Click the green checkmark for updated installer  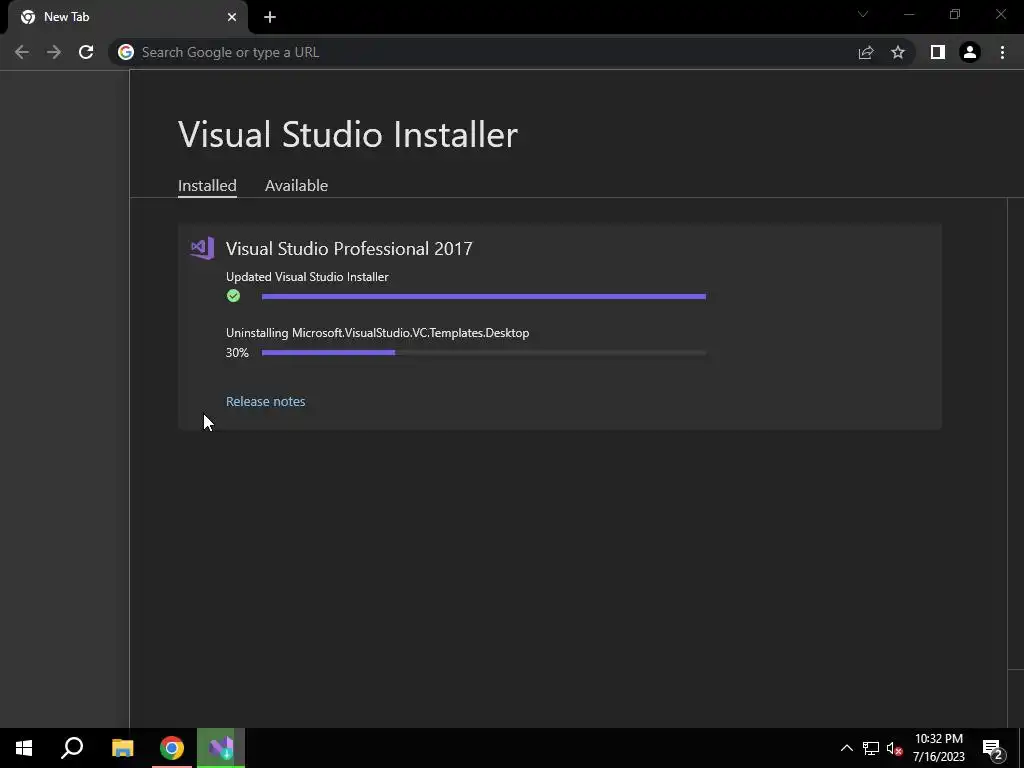click(233, 296)
